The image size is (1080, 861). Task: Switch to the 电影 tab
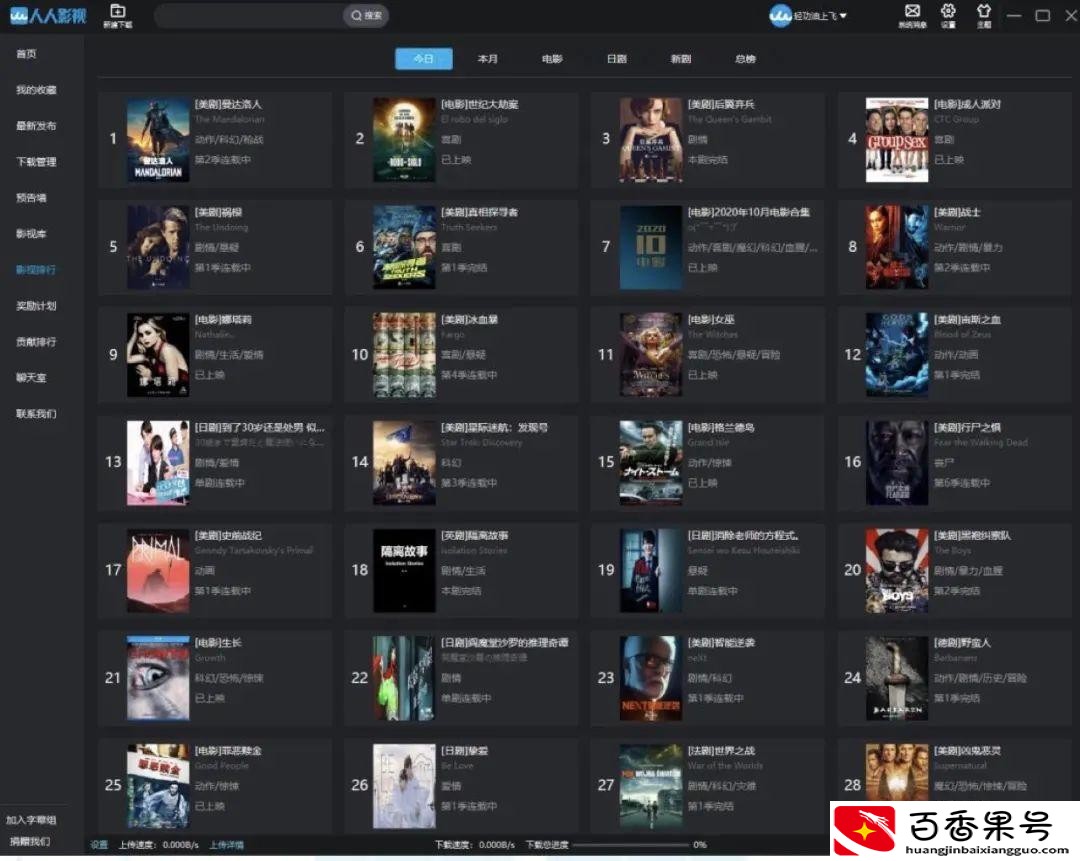point(552,59)
